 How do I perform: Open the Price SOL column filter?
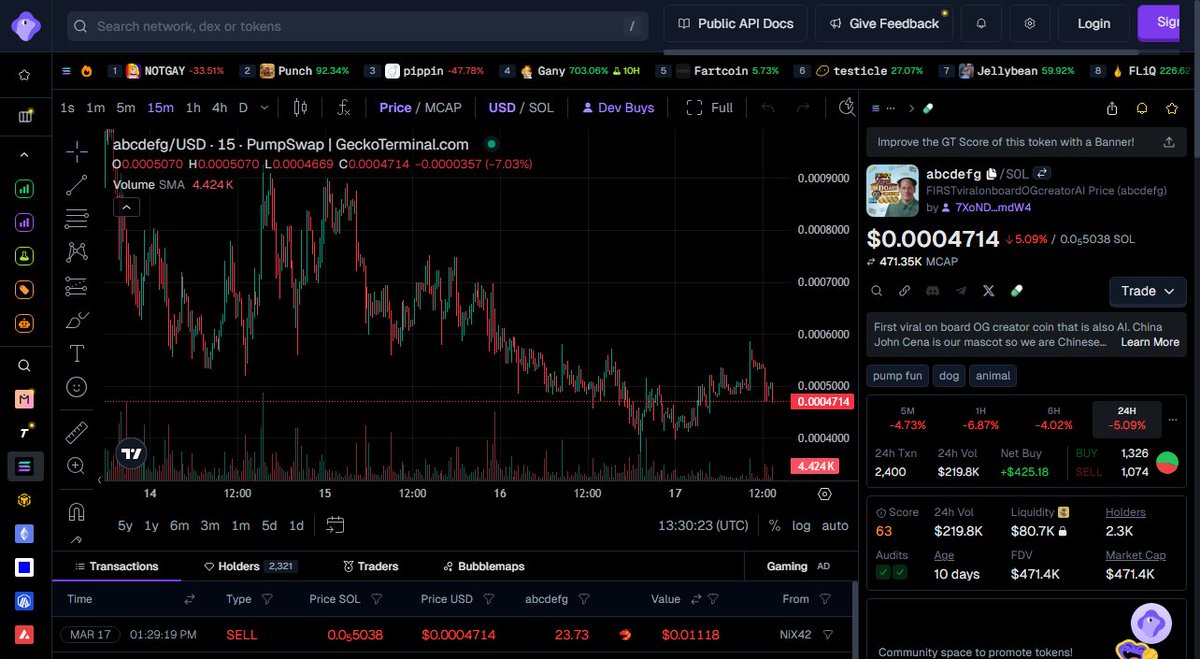377,599
